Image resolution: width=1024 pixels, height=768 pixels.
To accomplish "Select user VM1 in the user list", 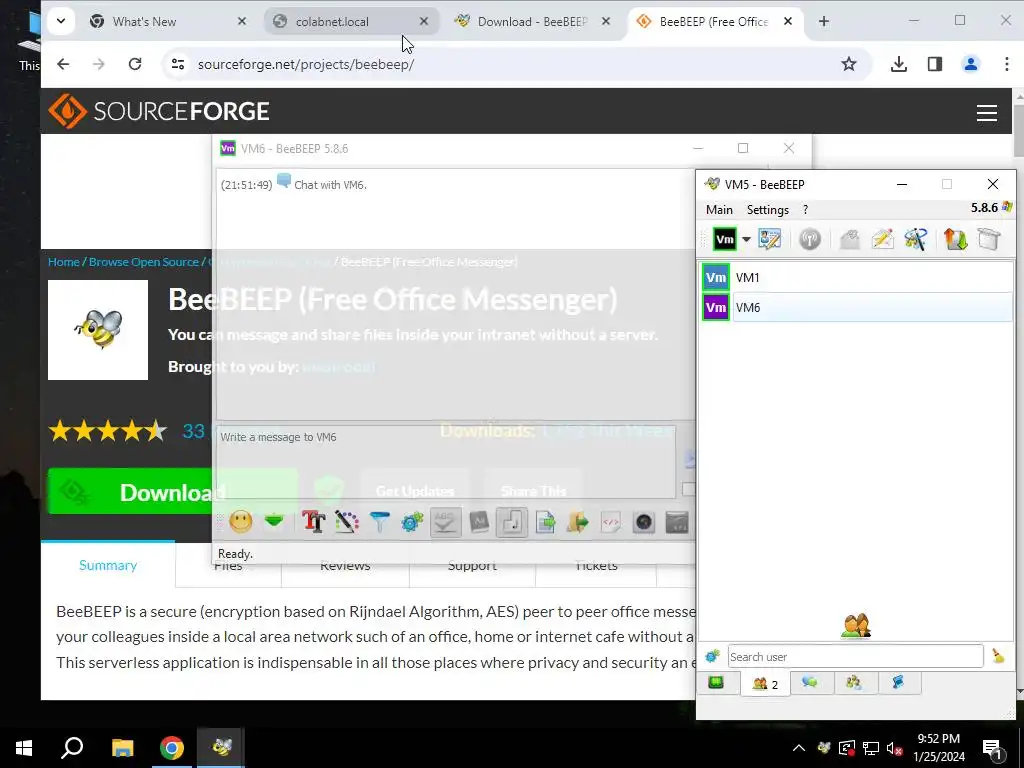I will click(x=857, y=278).
